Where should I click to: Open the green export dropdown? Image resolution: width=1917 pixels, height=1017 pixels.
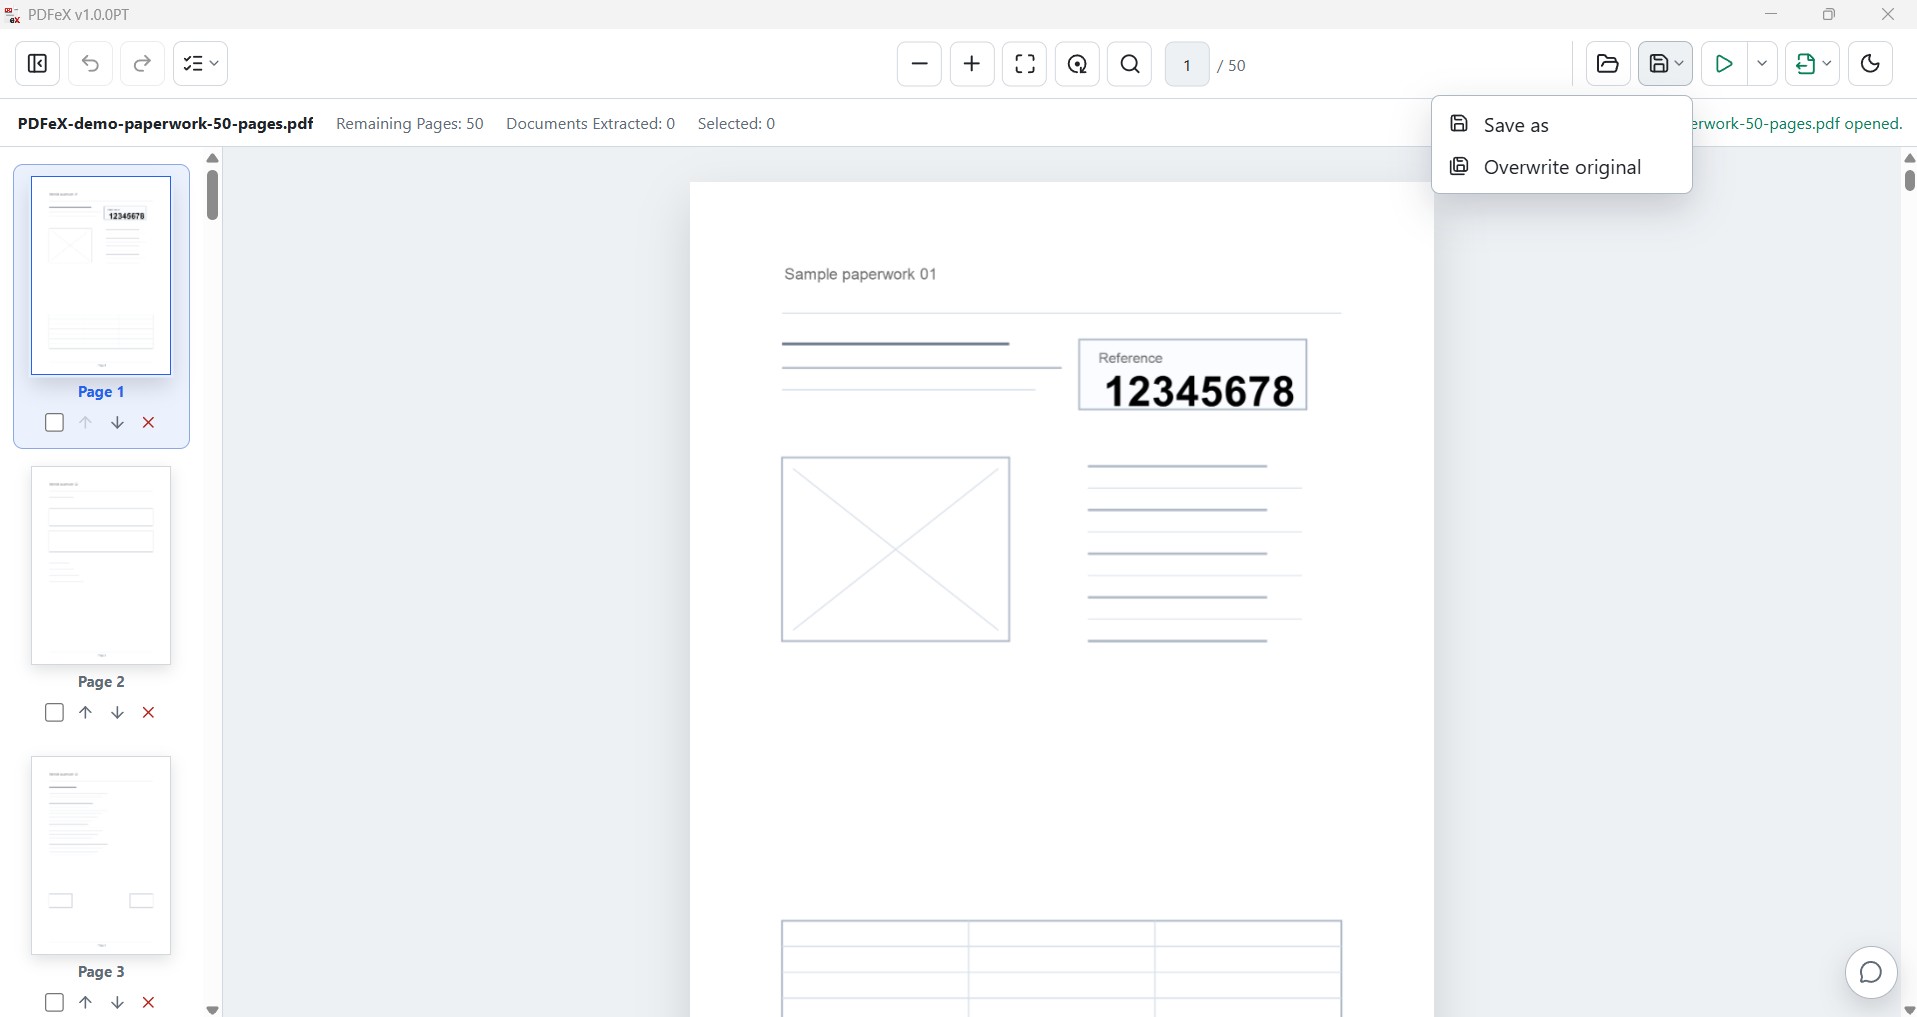1813,64
